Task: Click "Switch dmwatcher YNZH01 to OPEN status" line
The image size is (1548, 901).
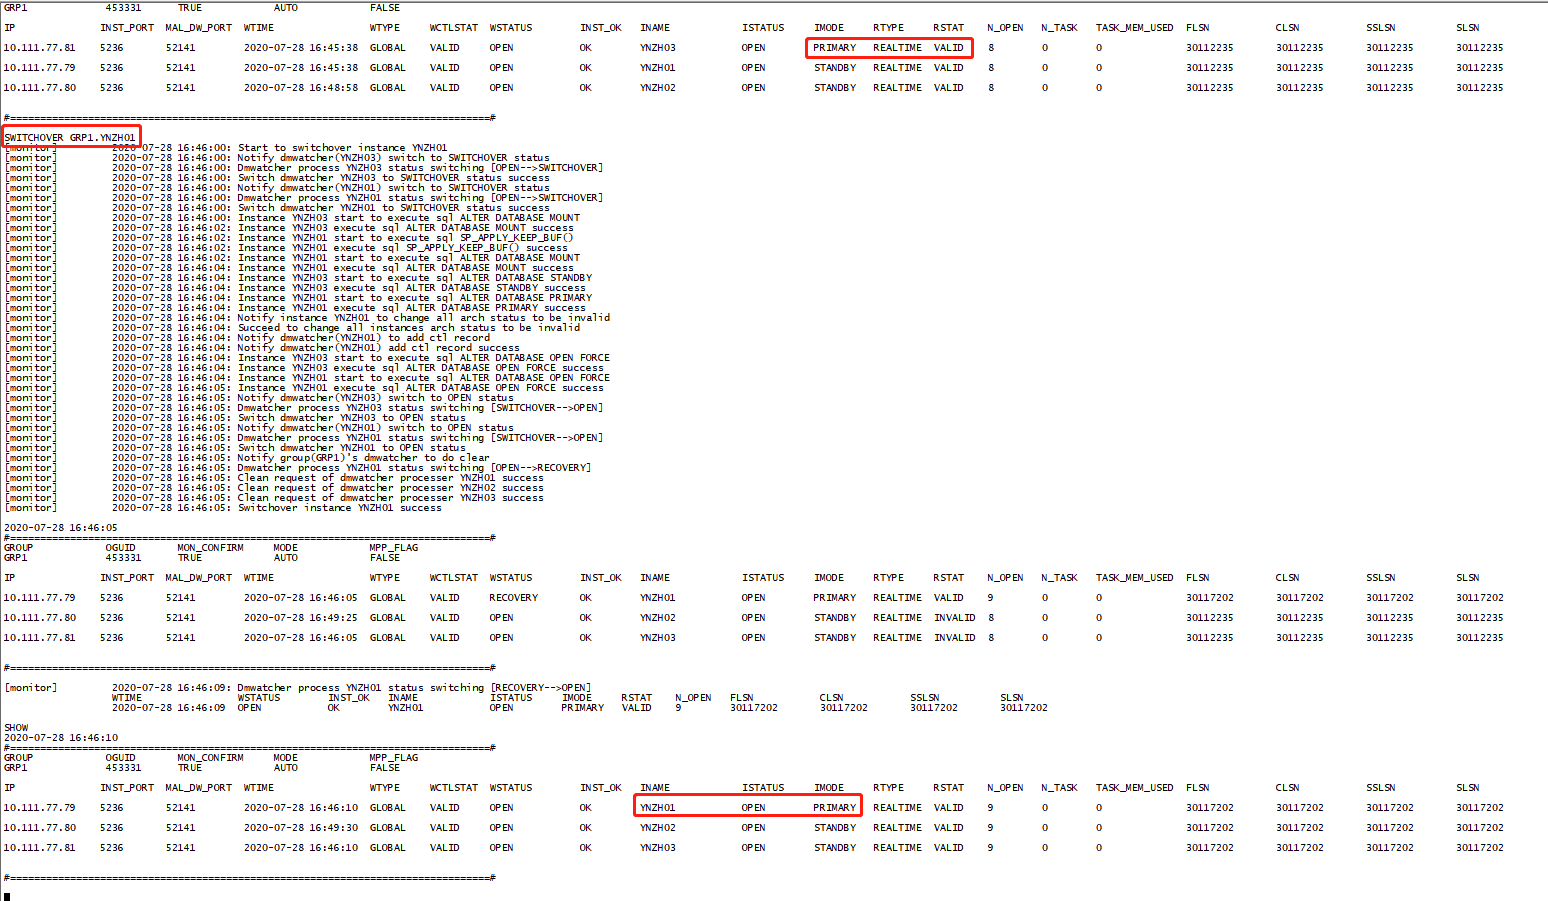Action: tap(351, 448)
